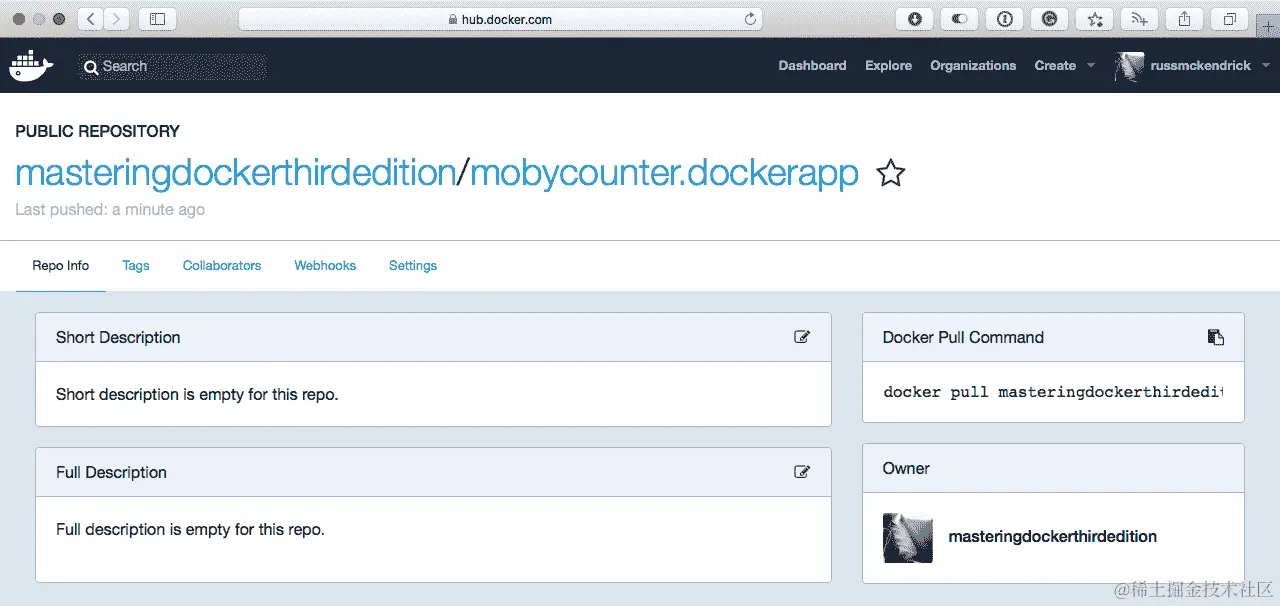This screenshot has height=606, width=1280.
Task: Switch to the Webhooks tab
Action: (x=325, y=266)
